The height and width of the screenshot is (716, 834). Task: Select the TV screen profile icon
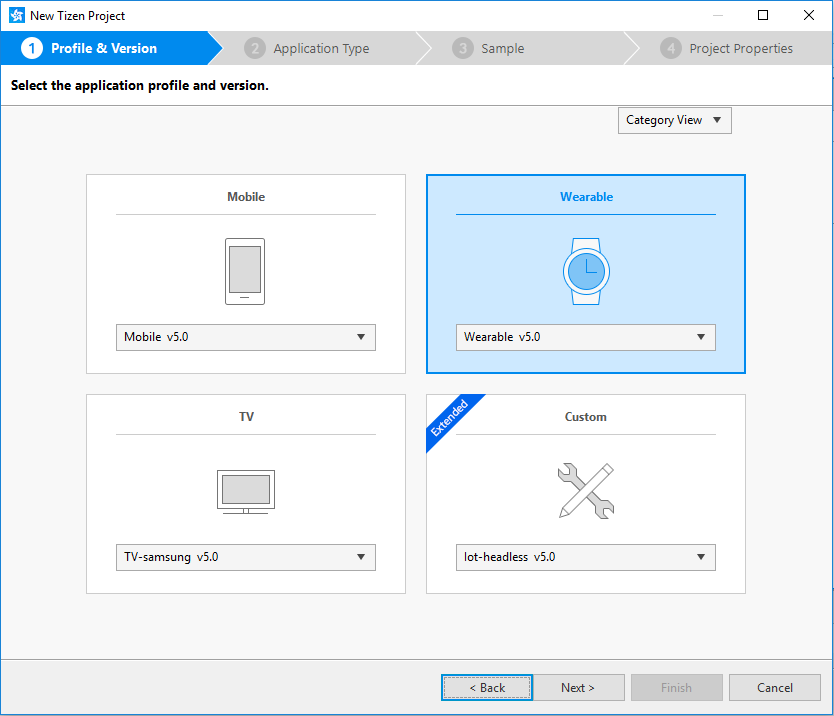pyautogui.click(x=245, y=490)
